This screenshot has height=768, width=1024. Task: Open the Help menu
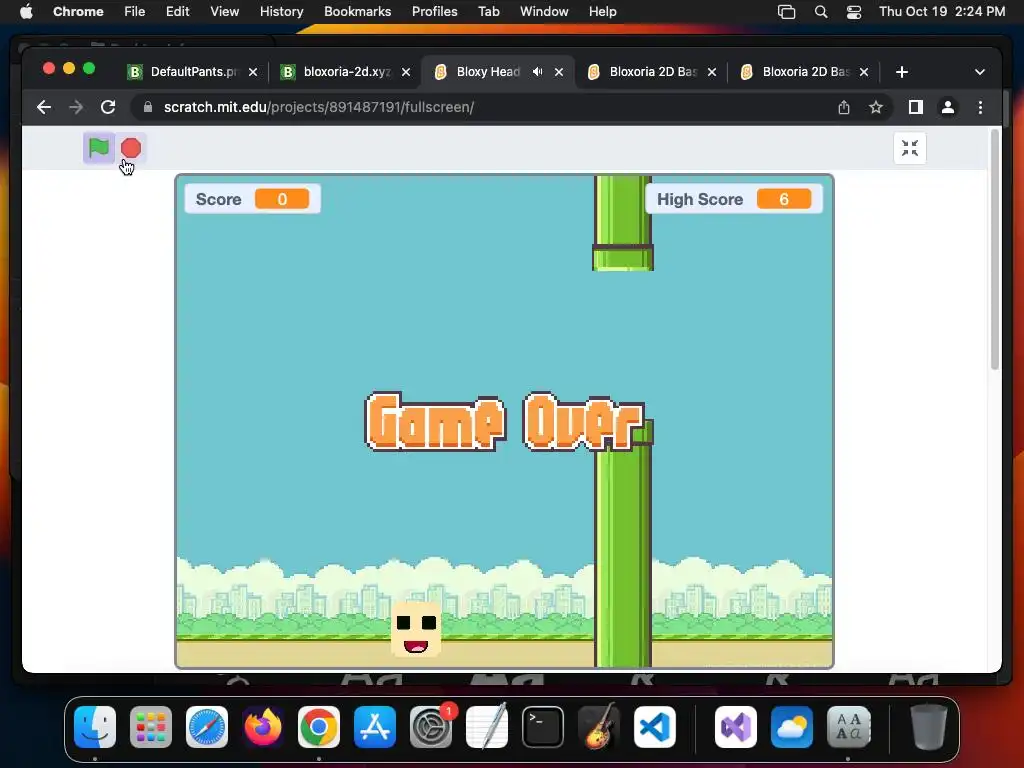pos(602,12)
